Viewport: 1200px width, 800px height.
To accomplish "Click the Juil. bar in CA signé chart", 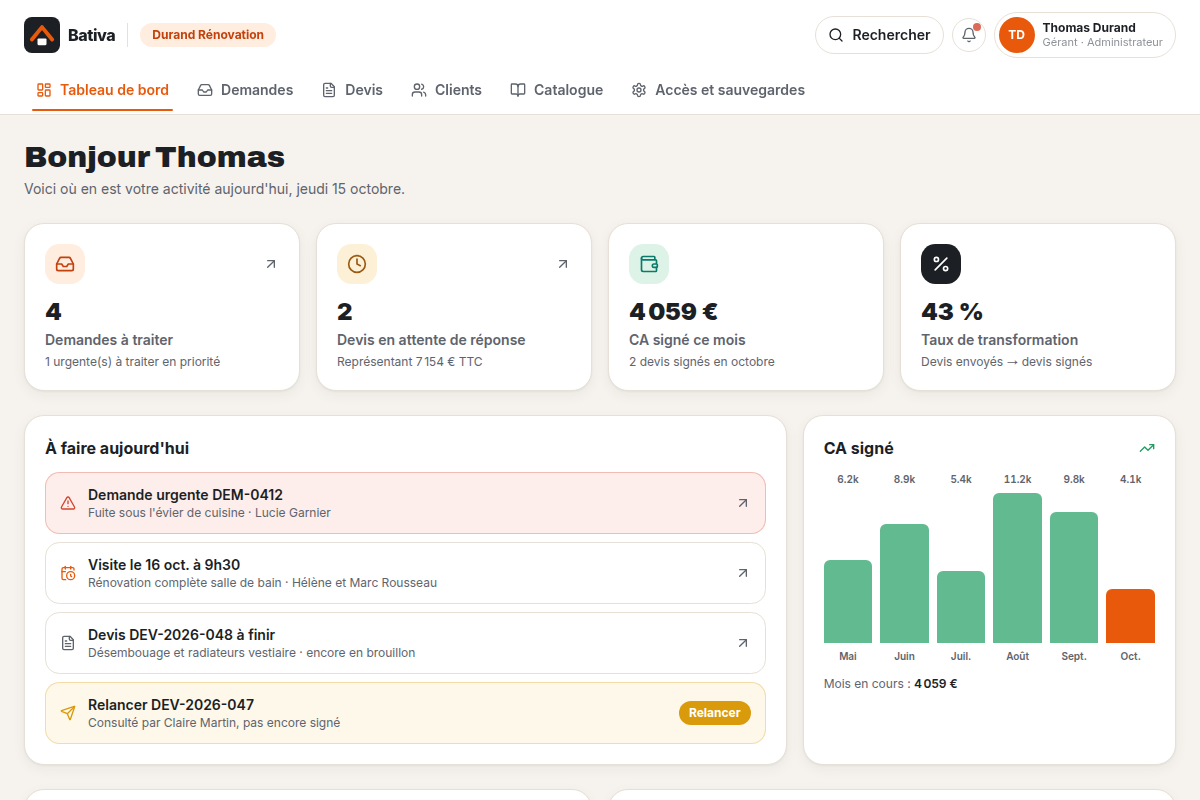I will coord(961,607).
